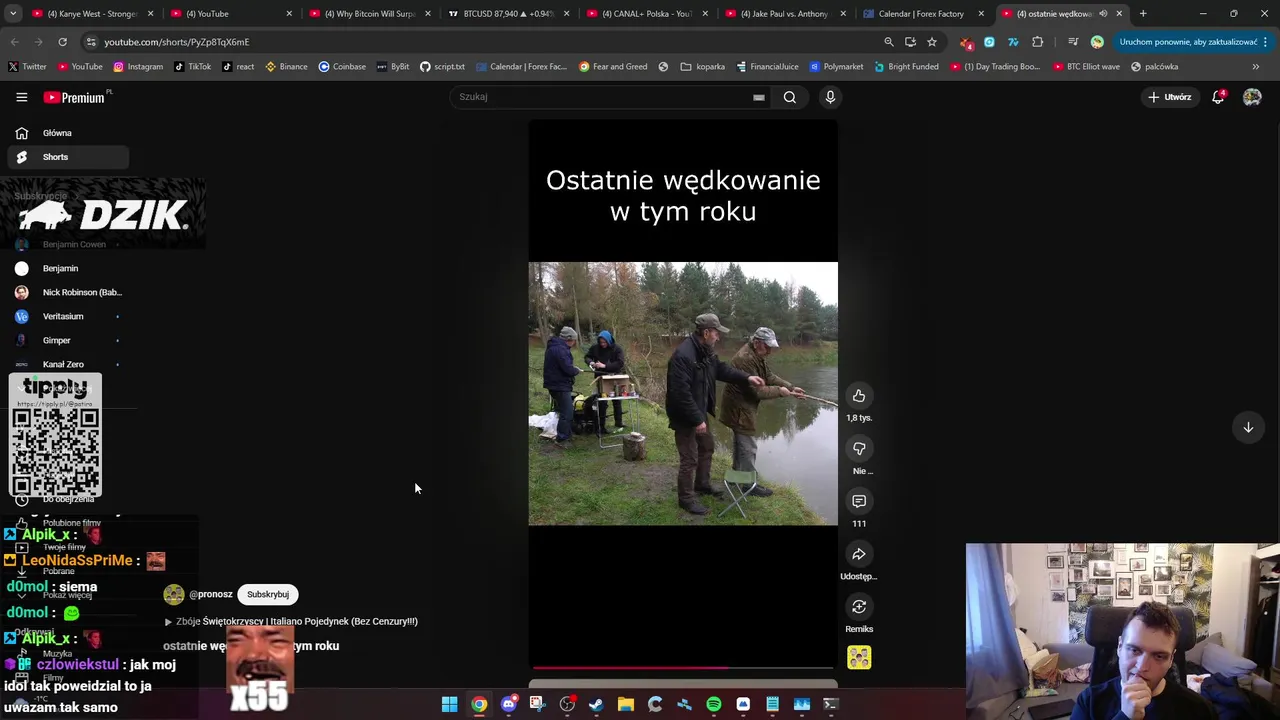Open Steam from the taskbar
The width and height of the screenshot is (1280, 720).
coord(596,704)
